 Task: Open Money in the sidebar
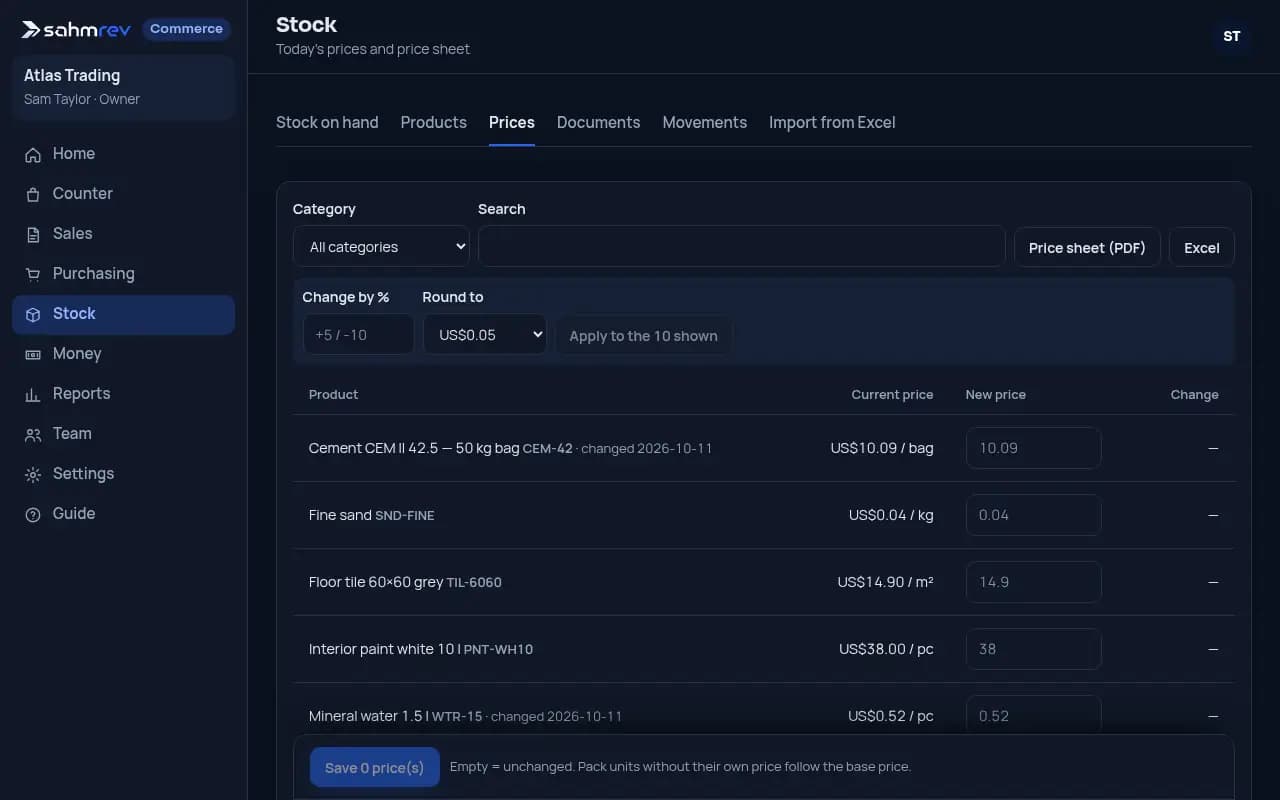pos(124,354)
